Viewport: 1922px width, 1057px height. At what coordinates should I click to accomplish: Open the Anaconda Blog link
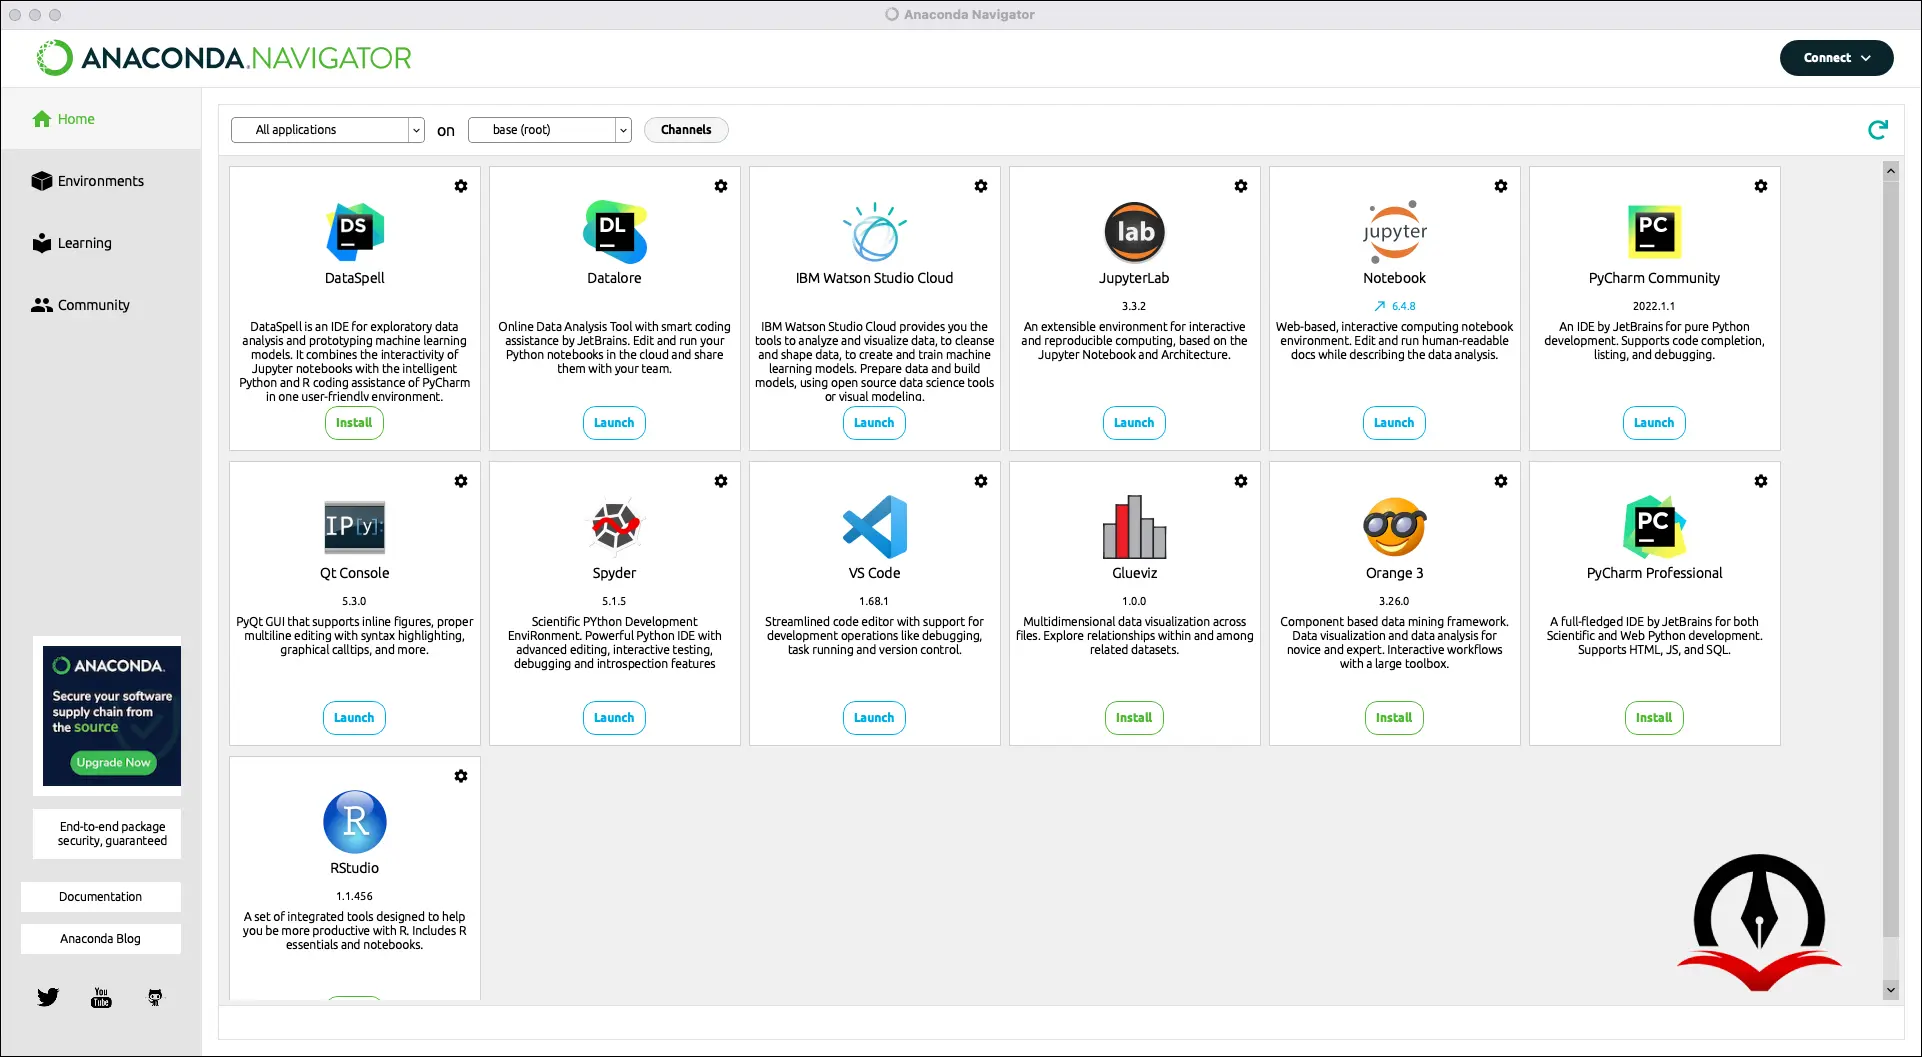[x=101, y=939]
